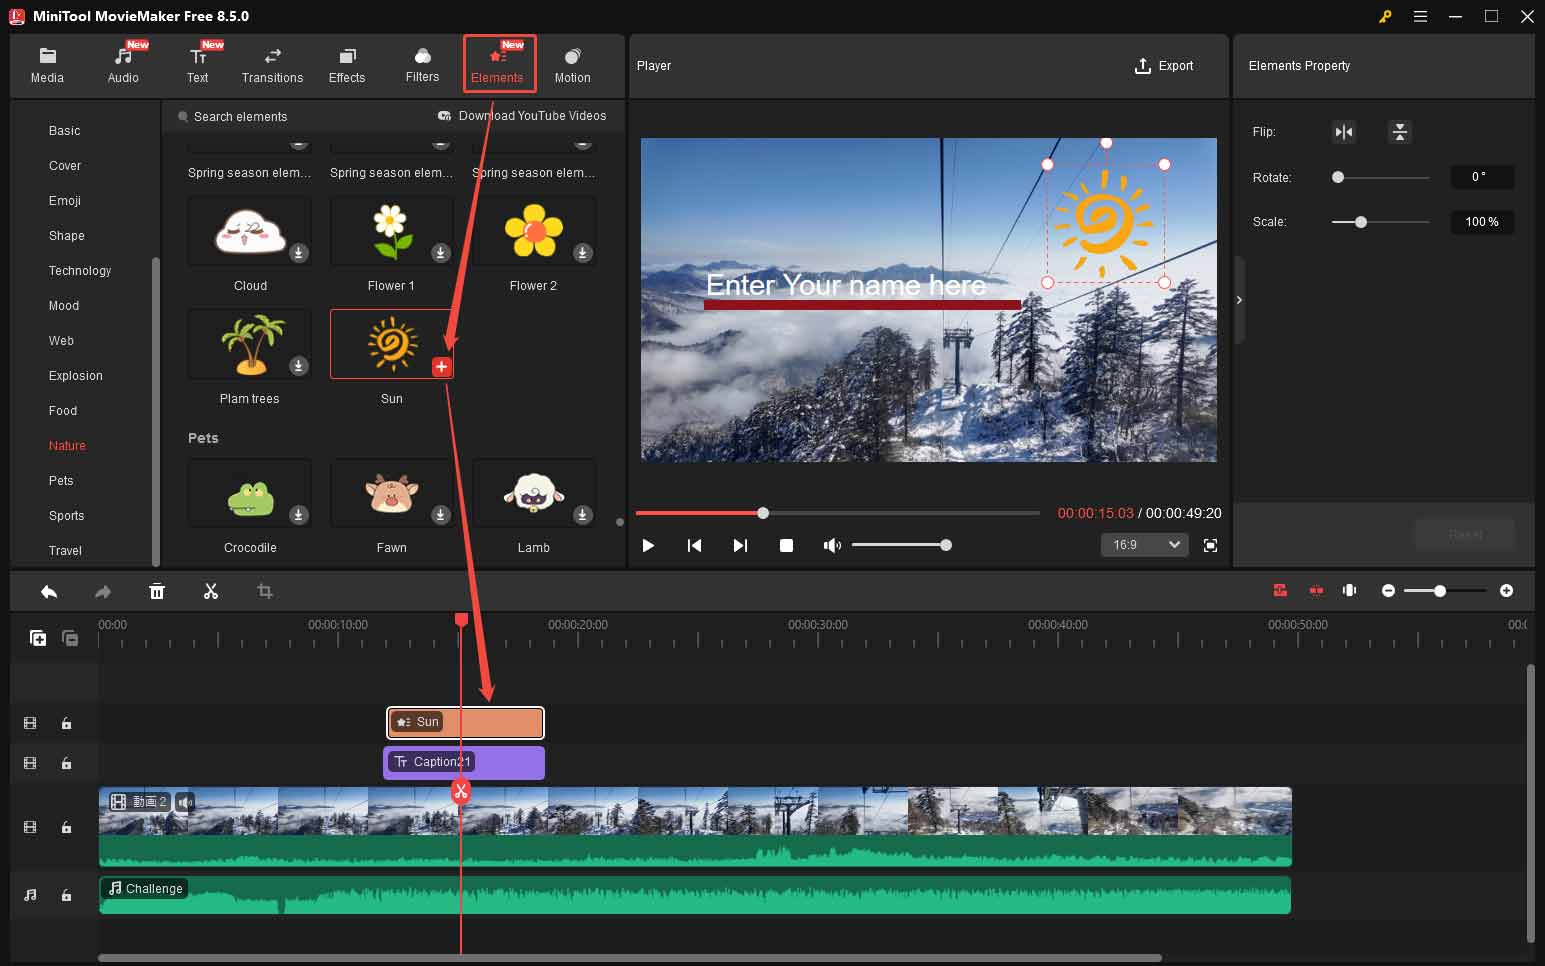
Task: Adjust the Scale slider in Elements Property
Action: click(1360, 222)
